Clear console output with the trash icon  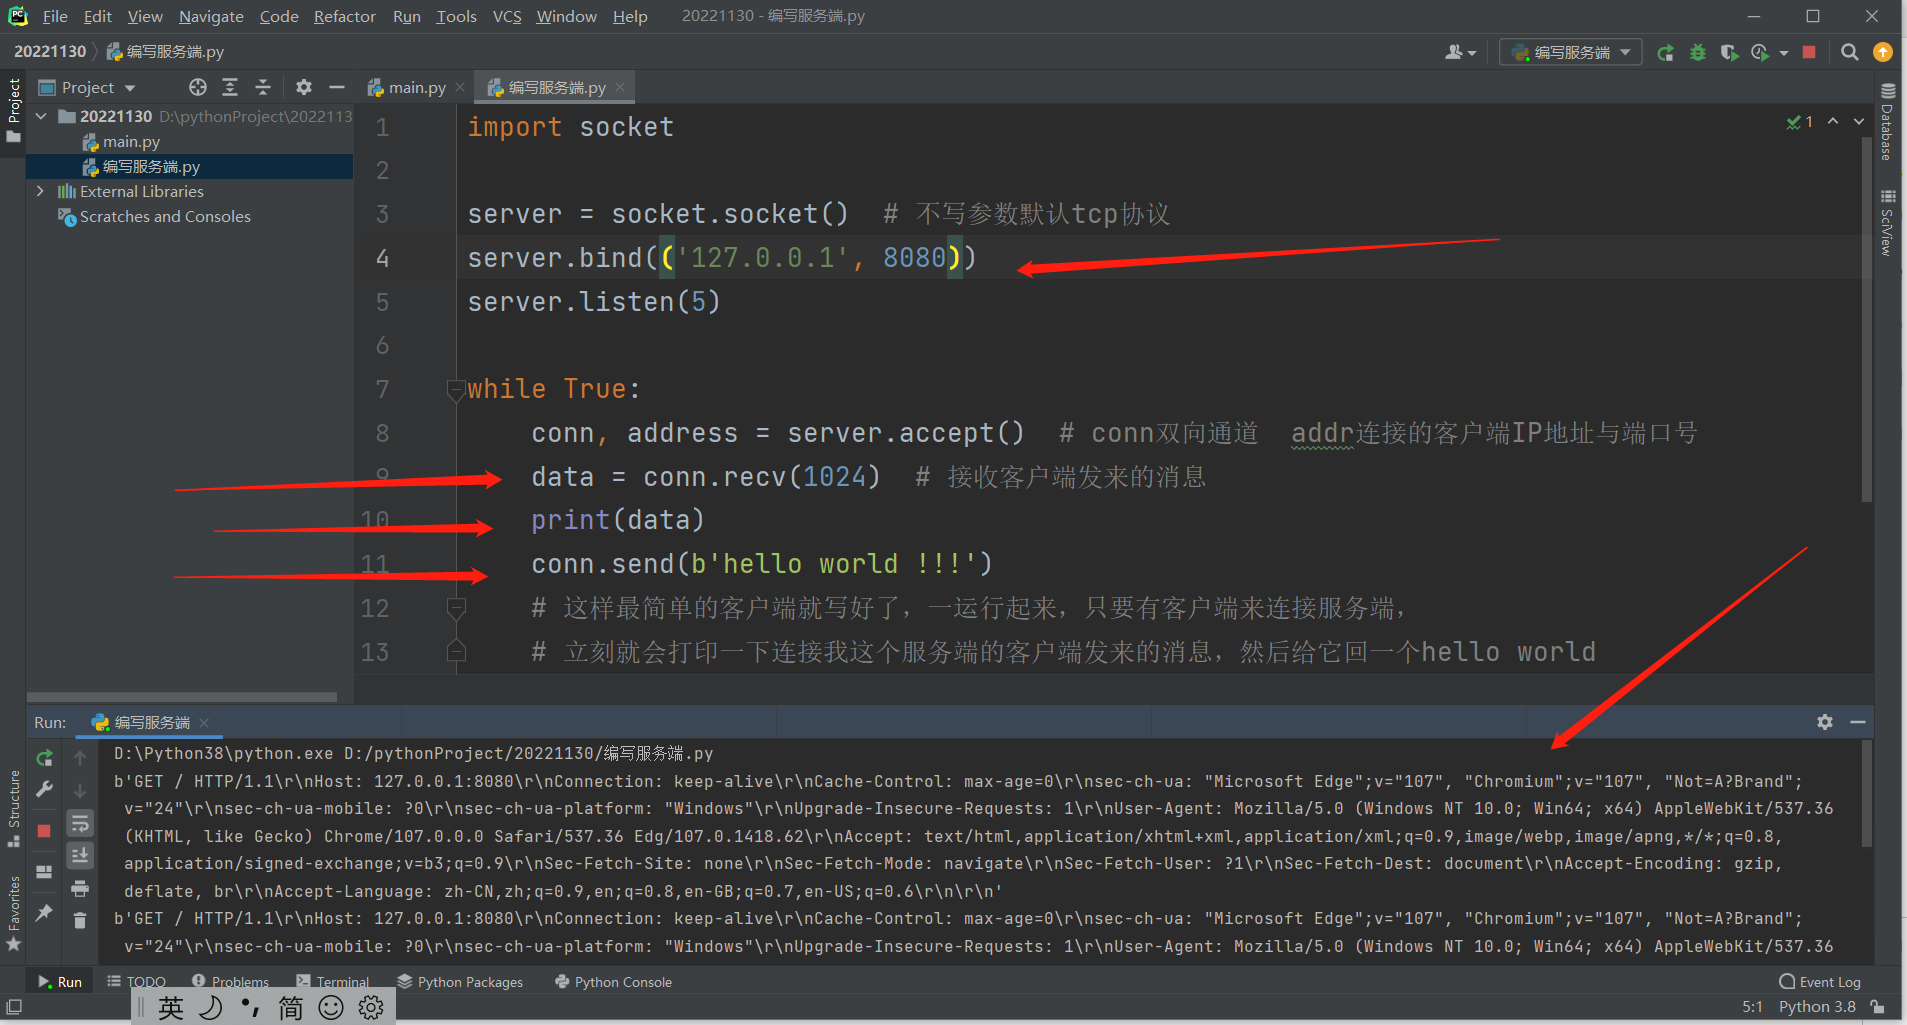80,920
